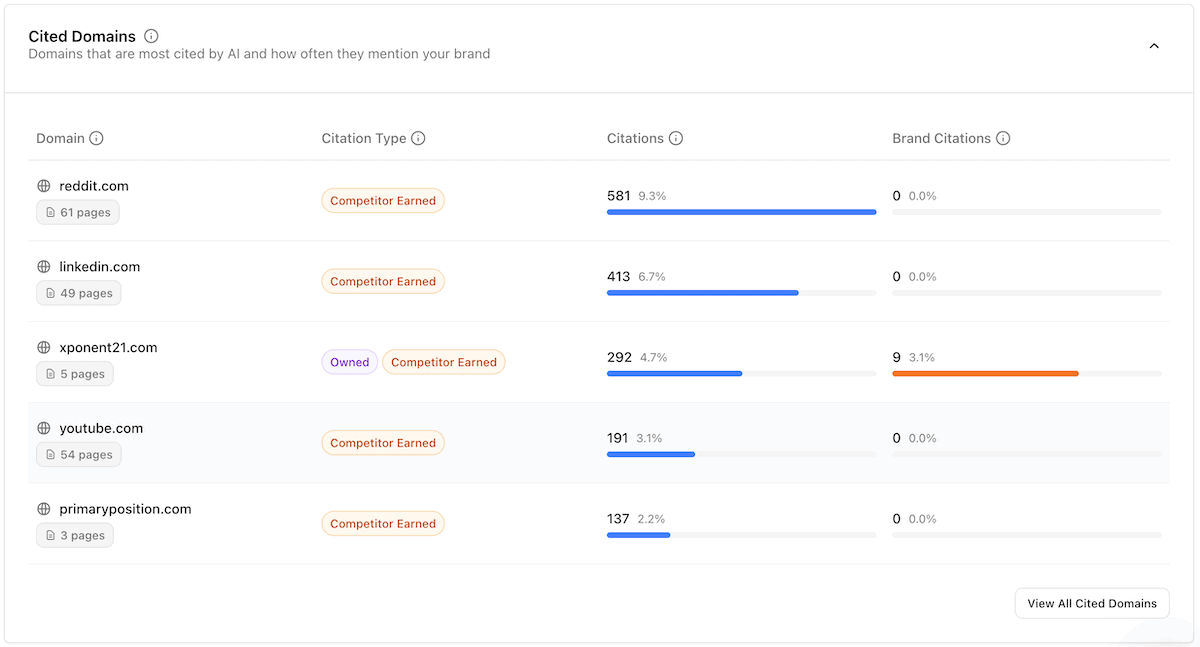Viewport: 1200px width, 647px height.
Task: Open the linkedin.com domain link
Action: point(99,267)
